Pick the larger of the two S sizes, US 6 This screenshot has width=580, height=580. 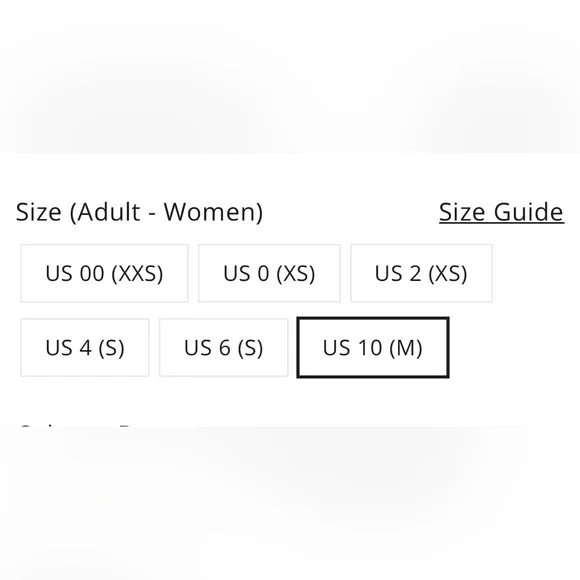223,347
